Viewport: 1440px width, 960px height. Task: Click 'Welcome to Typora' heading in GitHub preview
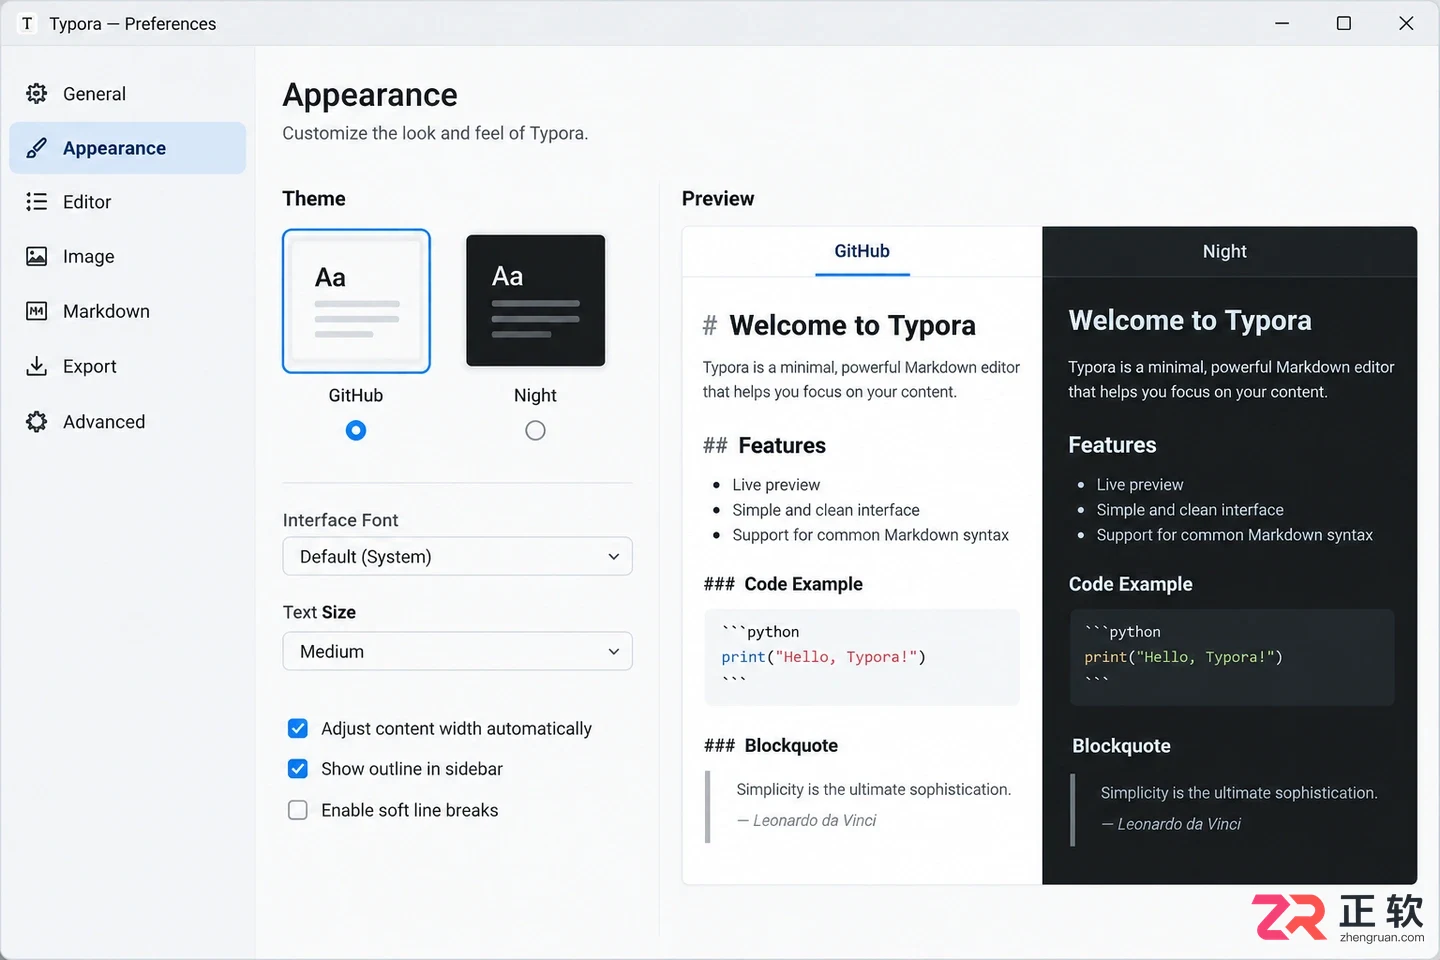(852, 326)
